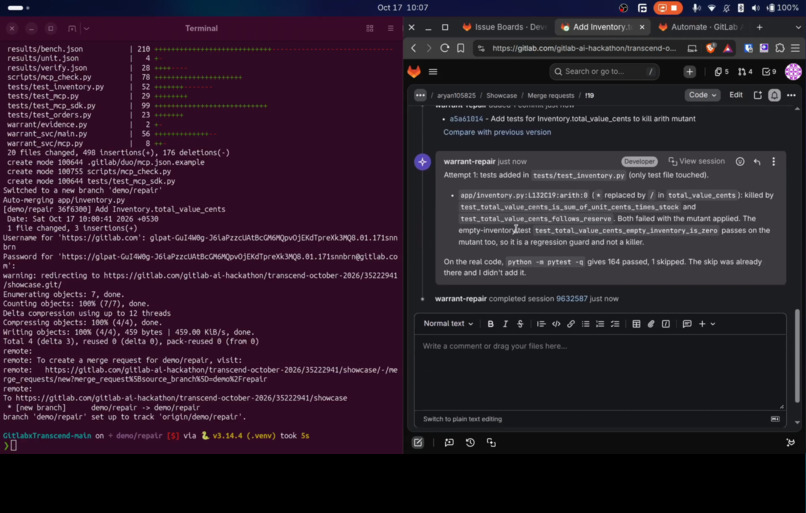806x513 pixels.
Task: Reply to the warrant-repair comment
Action: (x=757, y=161)
